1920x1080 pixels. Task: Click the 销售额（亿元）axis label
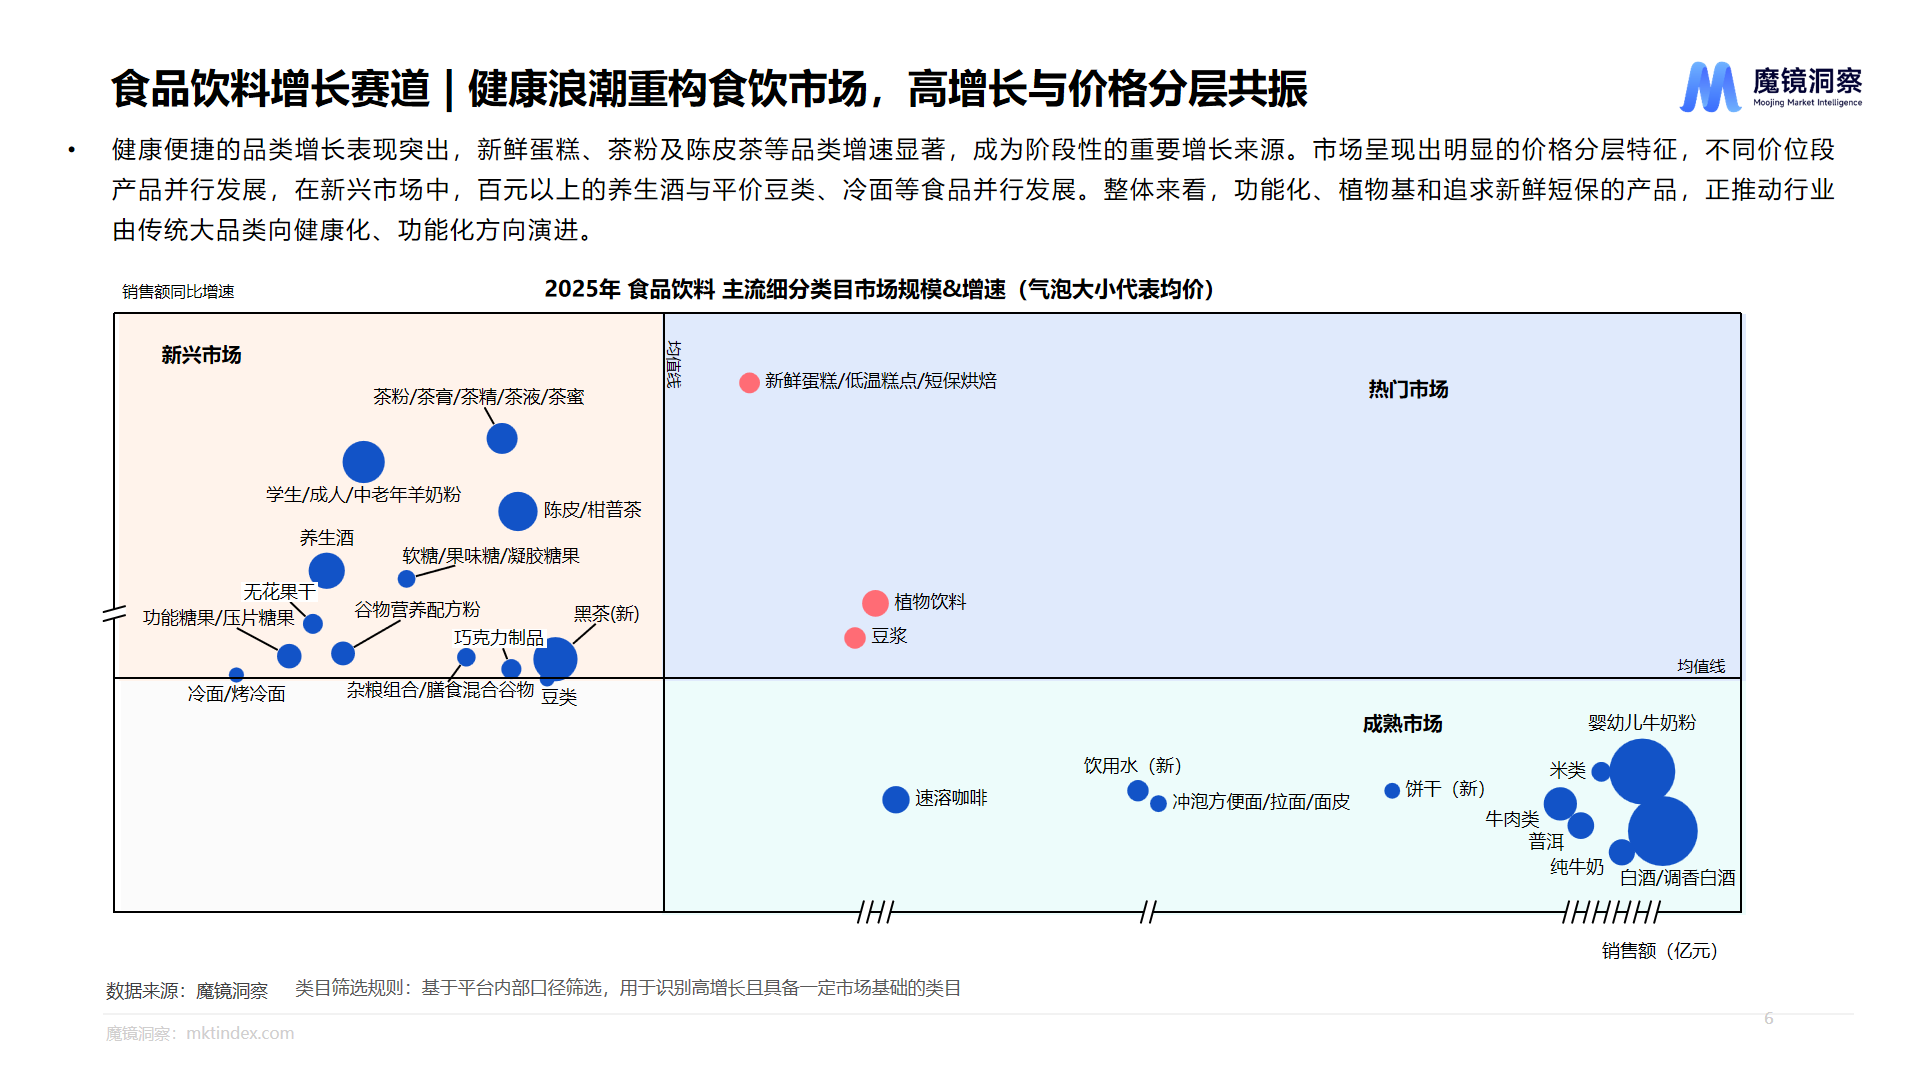pos(1659,951)
